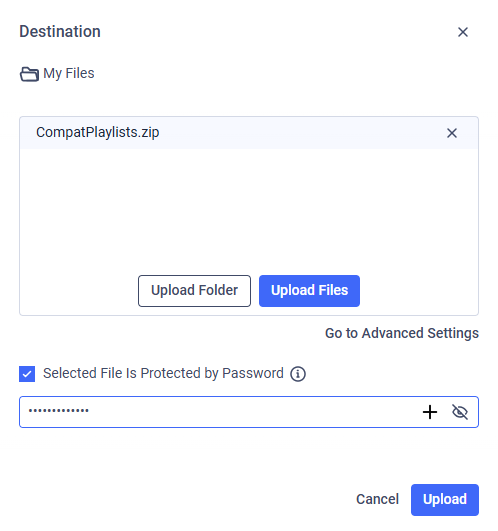The width and height of the screenshot is (498, 531).
Task: Click the Upload Folder button
Action: (194, 291)
